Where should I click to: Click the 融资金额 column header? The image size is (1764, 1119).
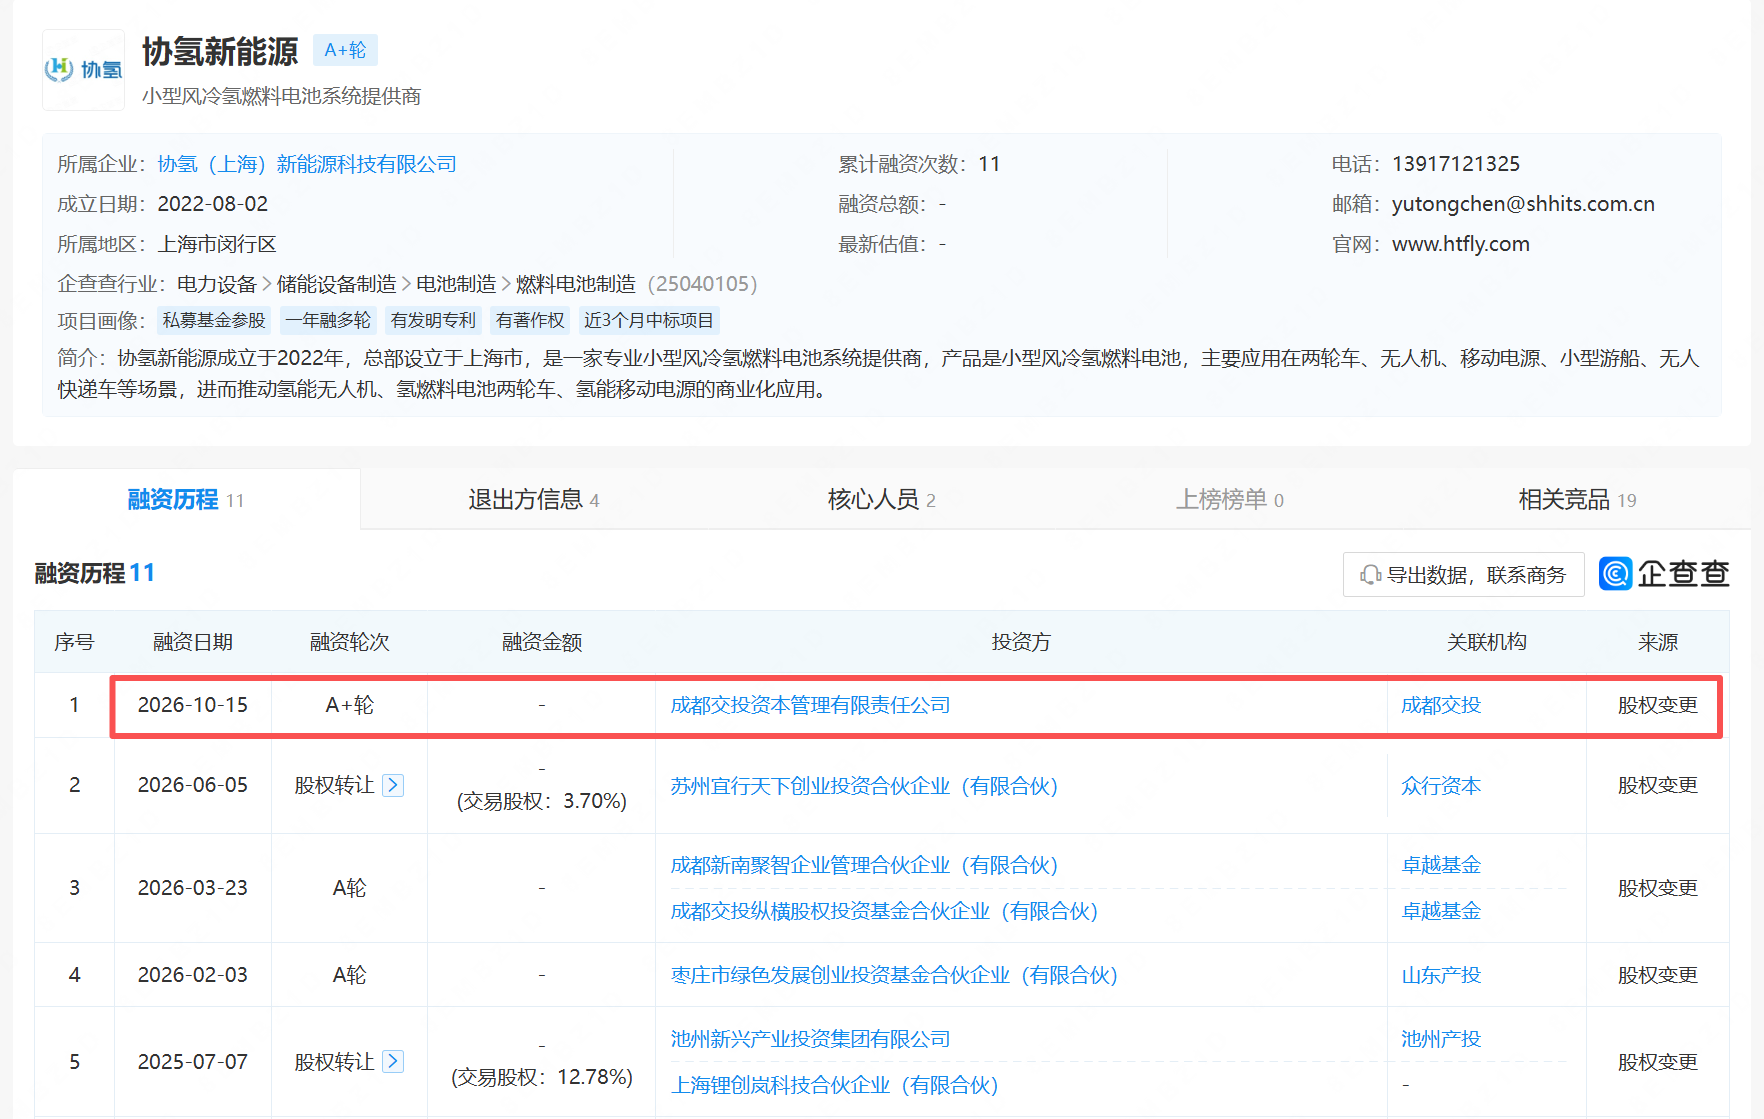point(542,642)
